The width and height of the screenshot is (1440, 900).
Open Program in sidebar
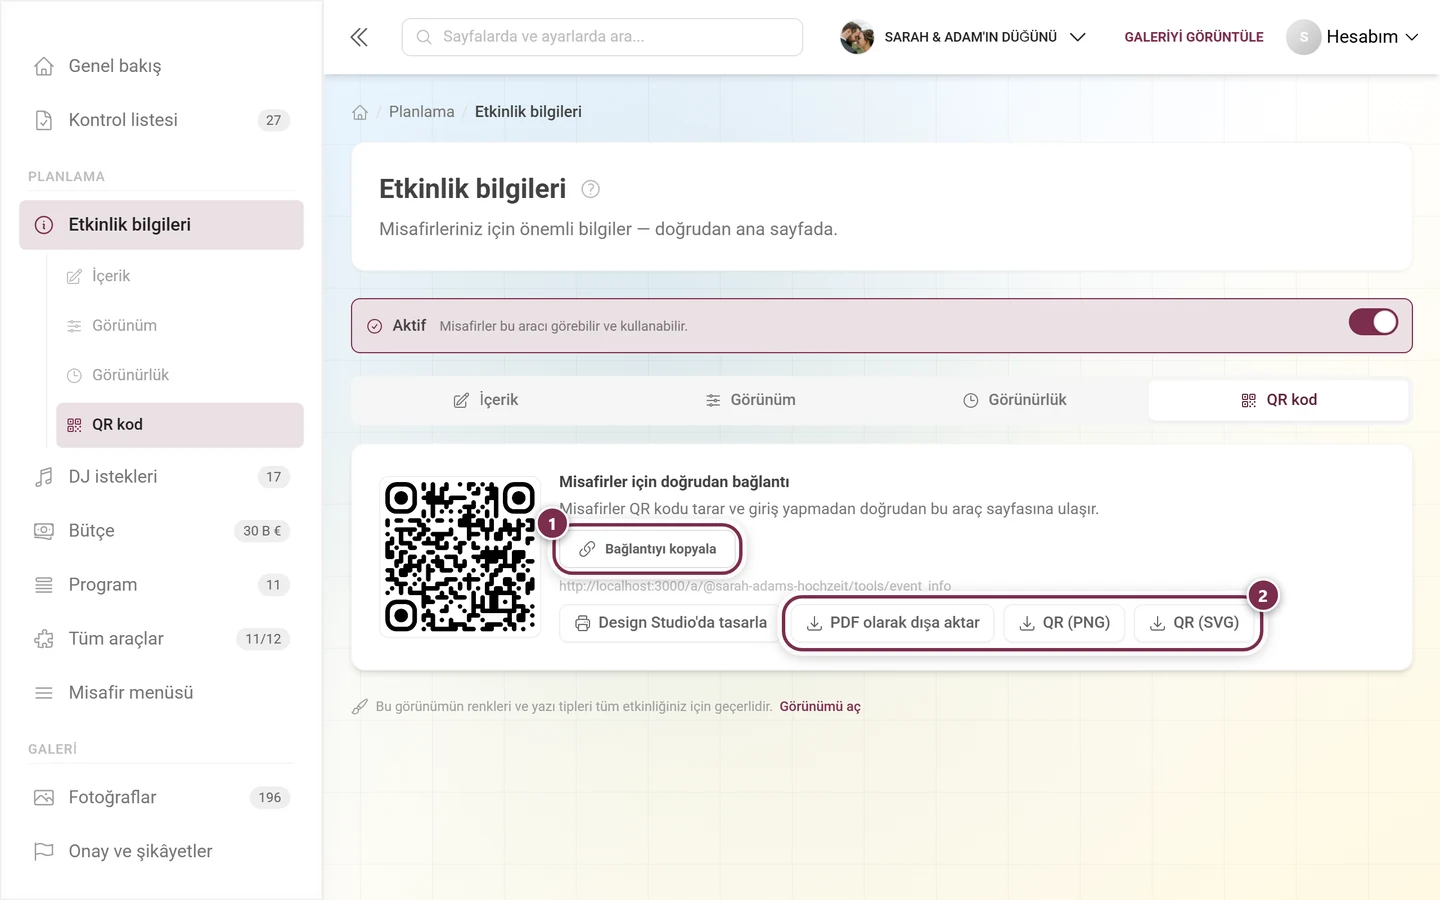click(161, 585)
